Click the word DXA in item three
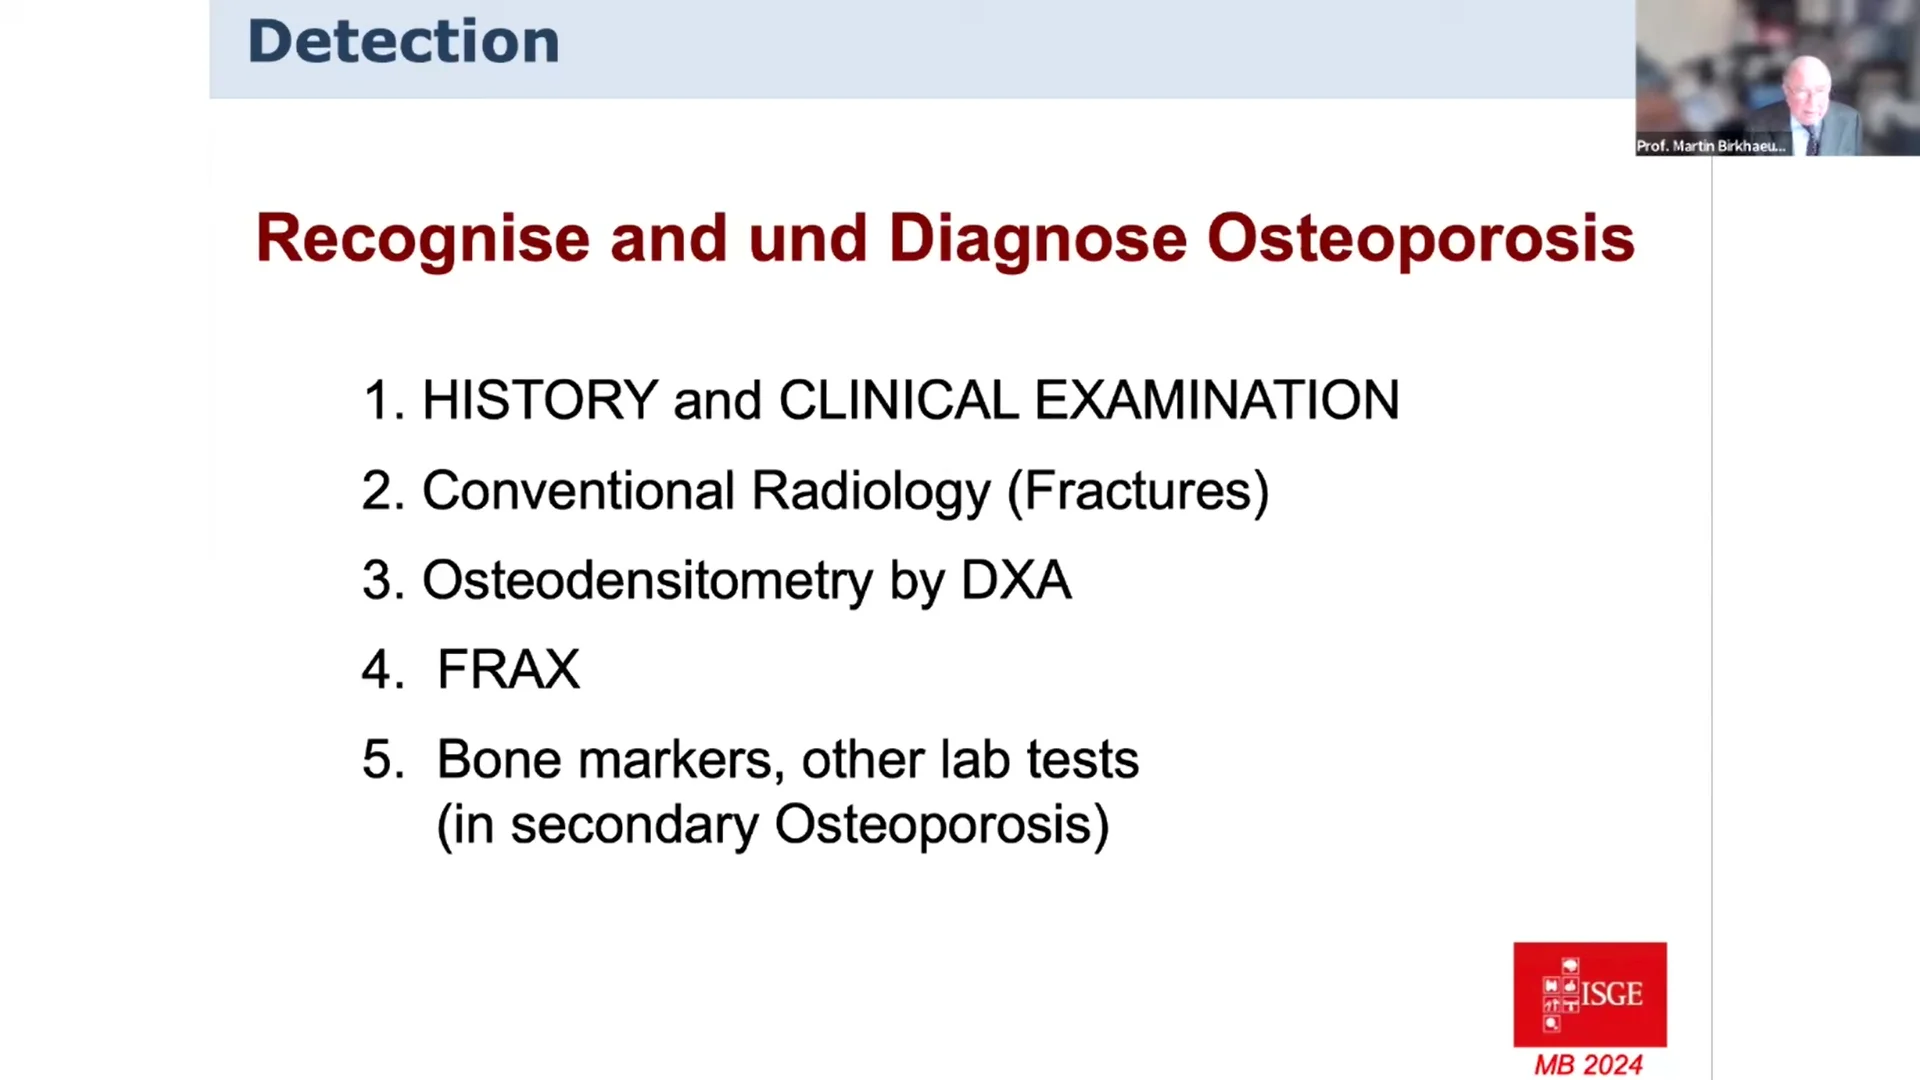This screenshot has width=1920, height=1080. click(1016, 580)
